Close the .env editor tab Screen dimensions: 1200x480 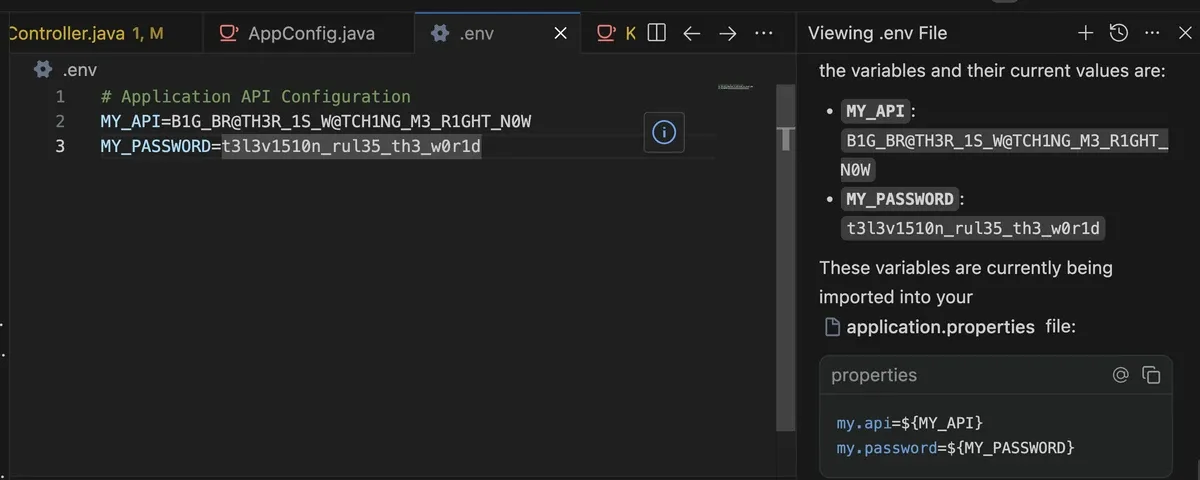point(561,33)
